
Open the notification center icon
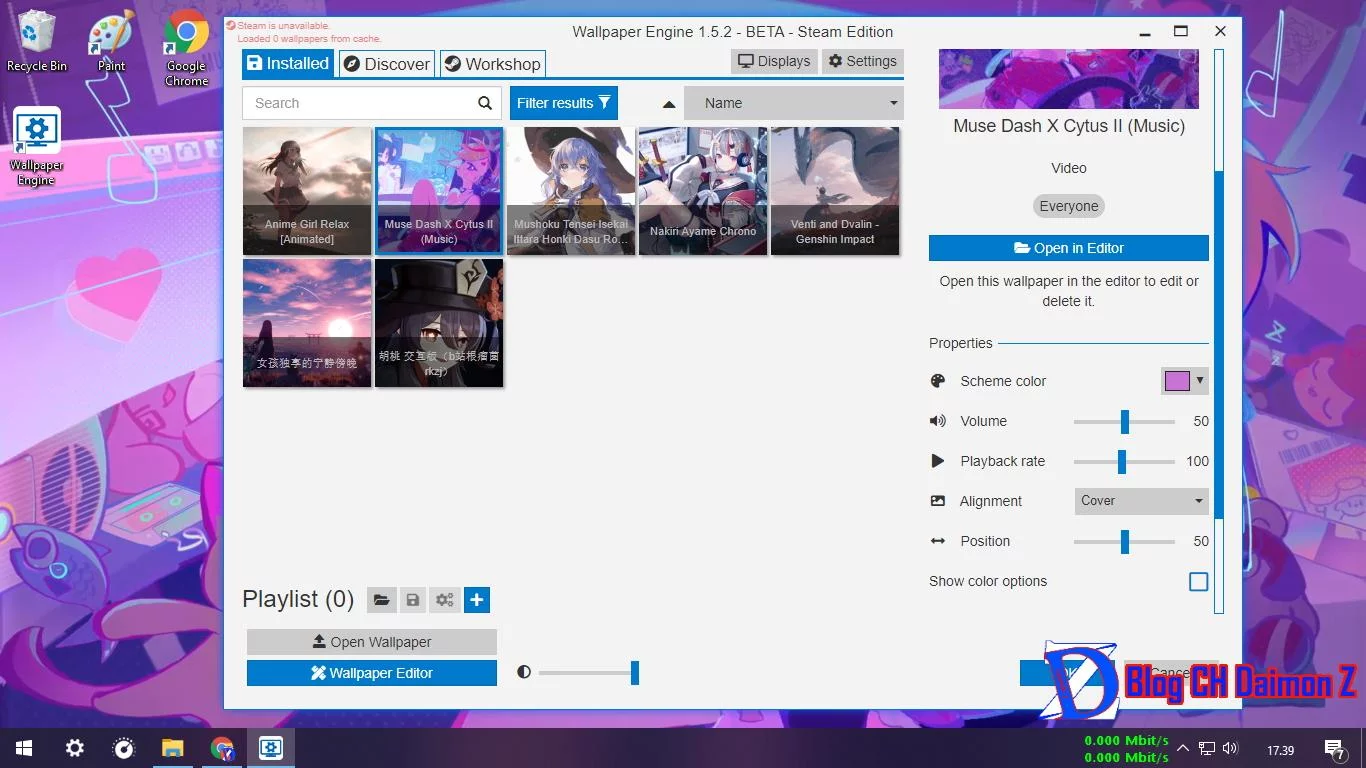tap(1334, 748)
